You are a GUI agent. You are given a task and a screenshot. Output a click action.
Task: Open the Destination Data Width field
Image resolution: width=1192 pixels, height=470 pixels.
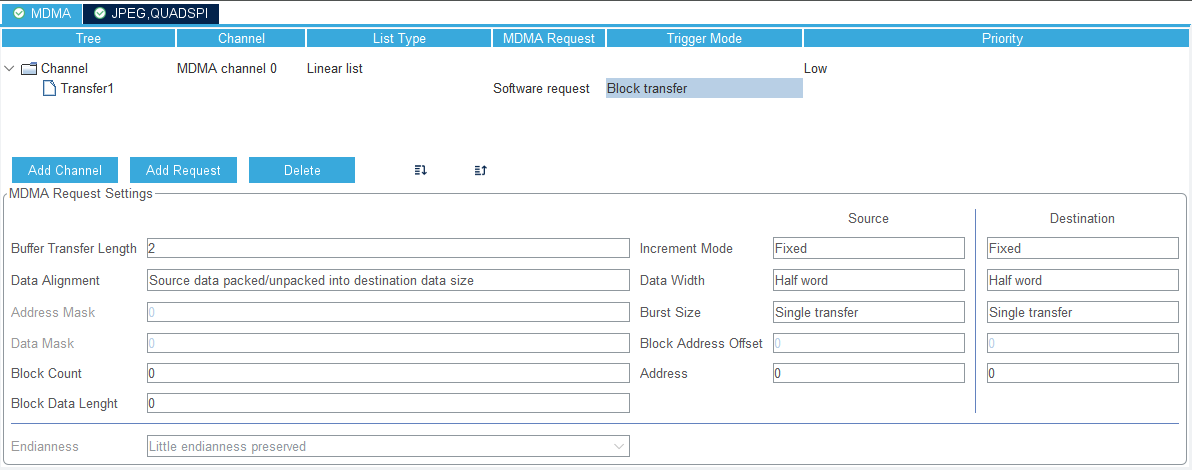[x=1083, y=280]
